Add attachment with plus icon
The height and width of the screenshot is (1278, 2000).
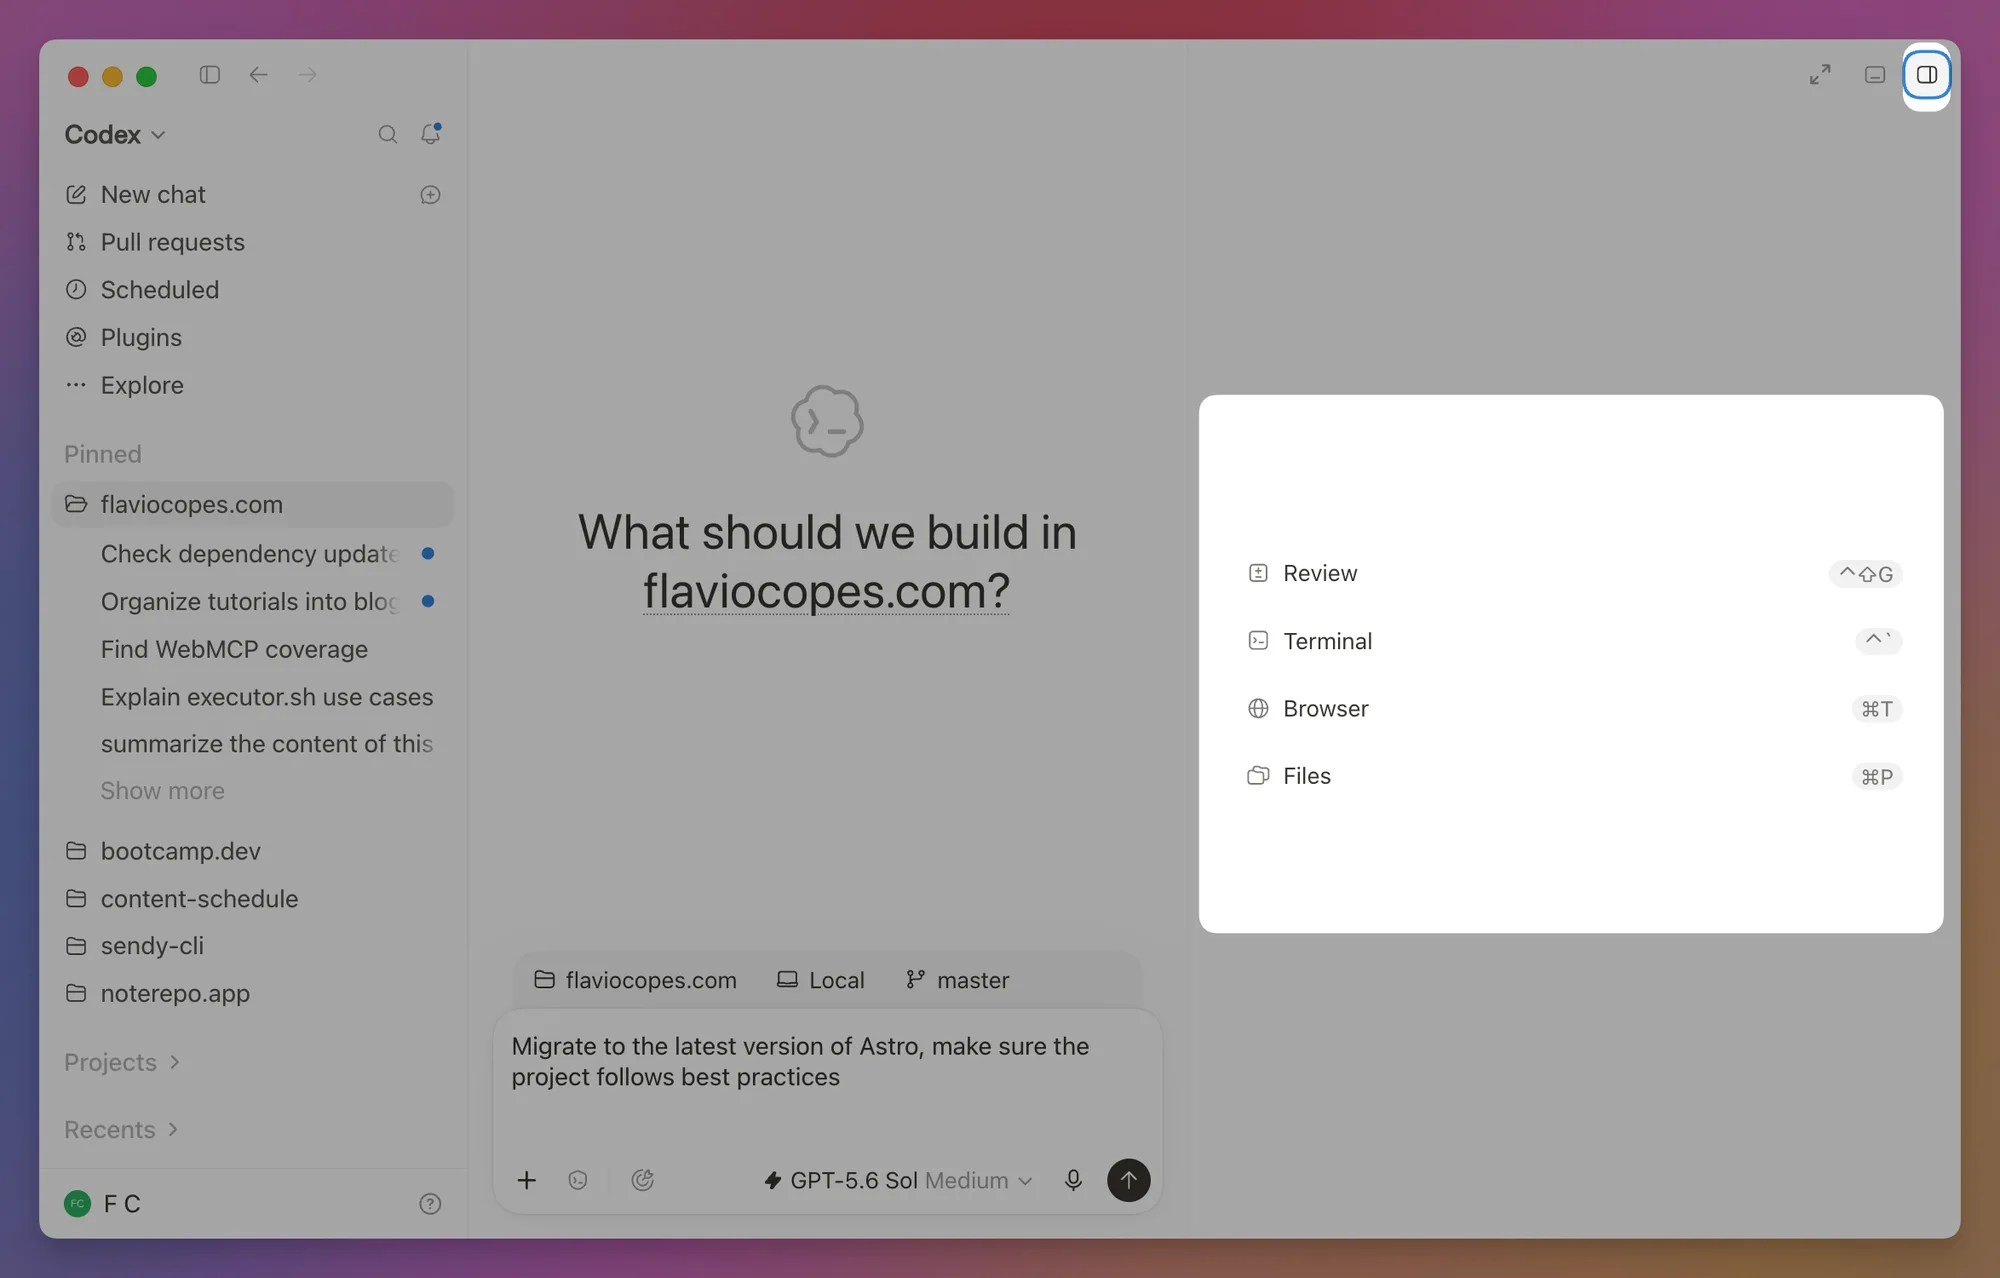[x=527, y=1180]
